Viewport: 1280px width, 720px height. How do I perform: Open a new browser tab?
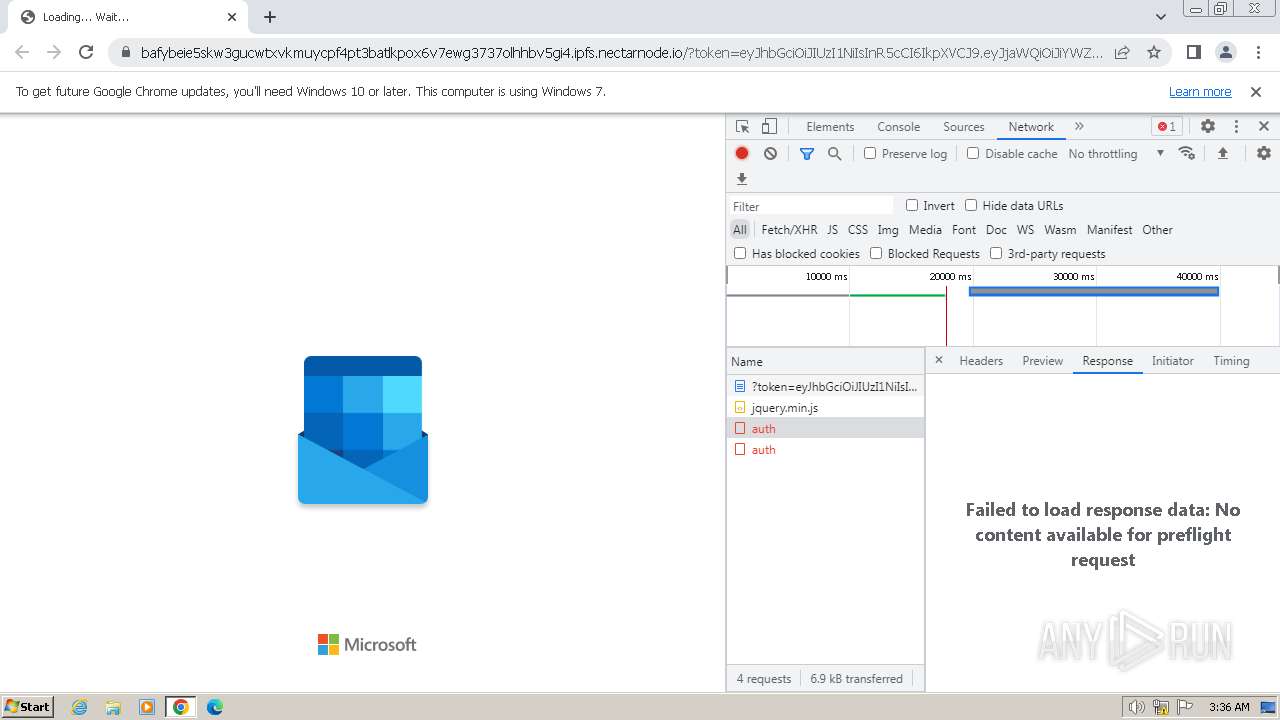pyautogui.click(x=270, y=17)
